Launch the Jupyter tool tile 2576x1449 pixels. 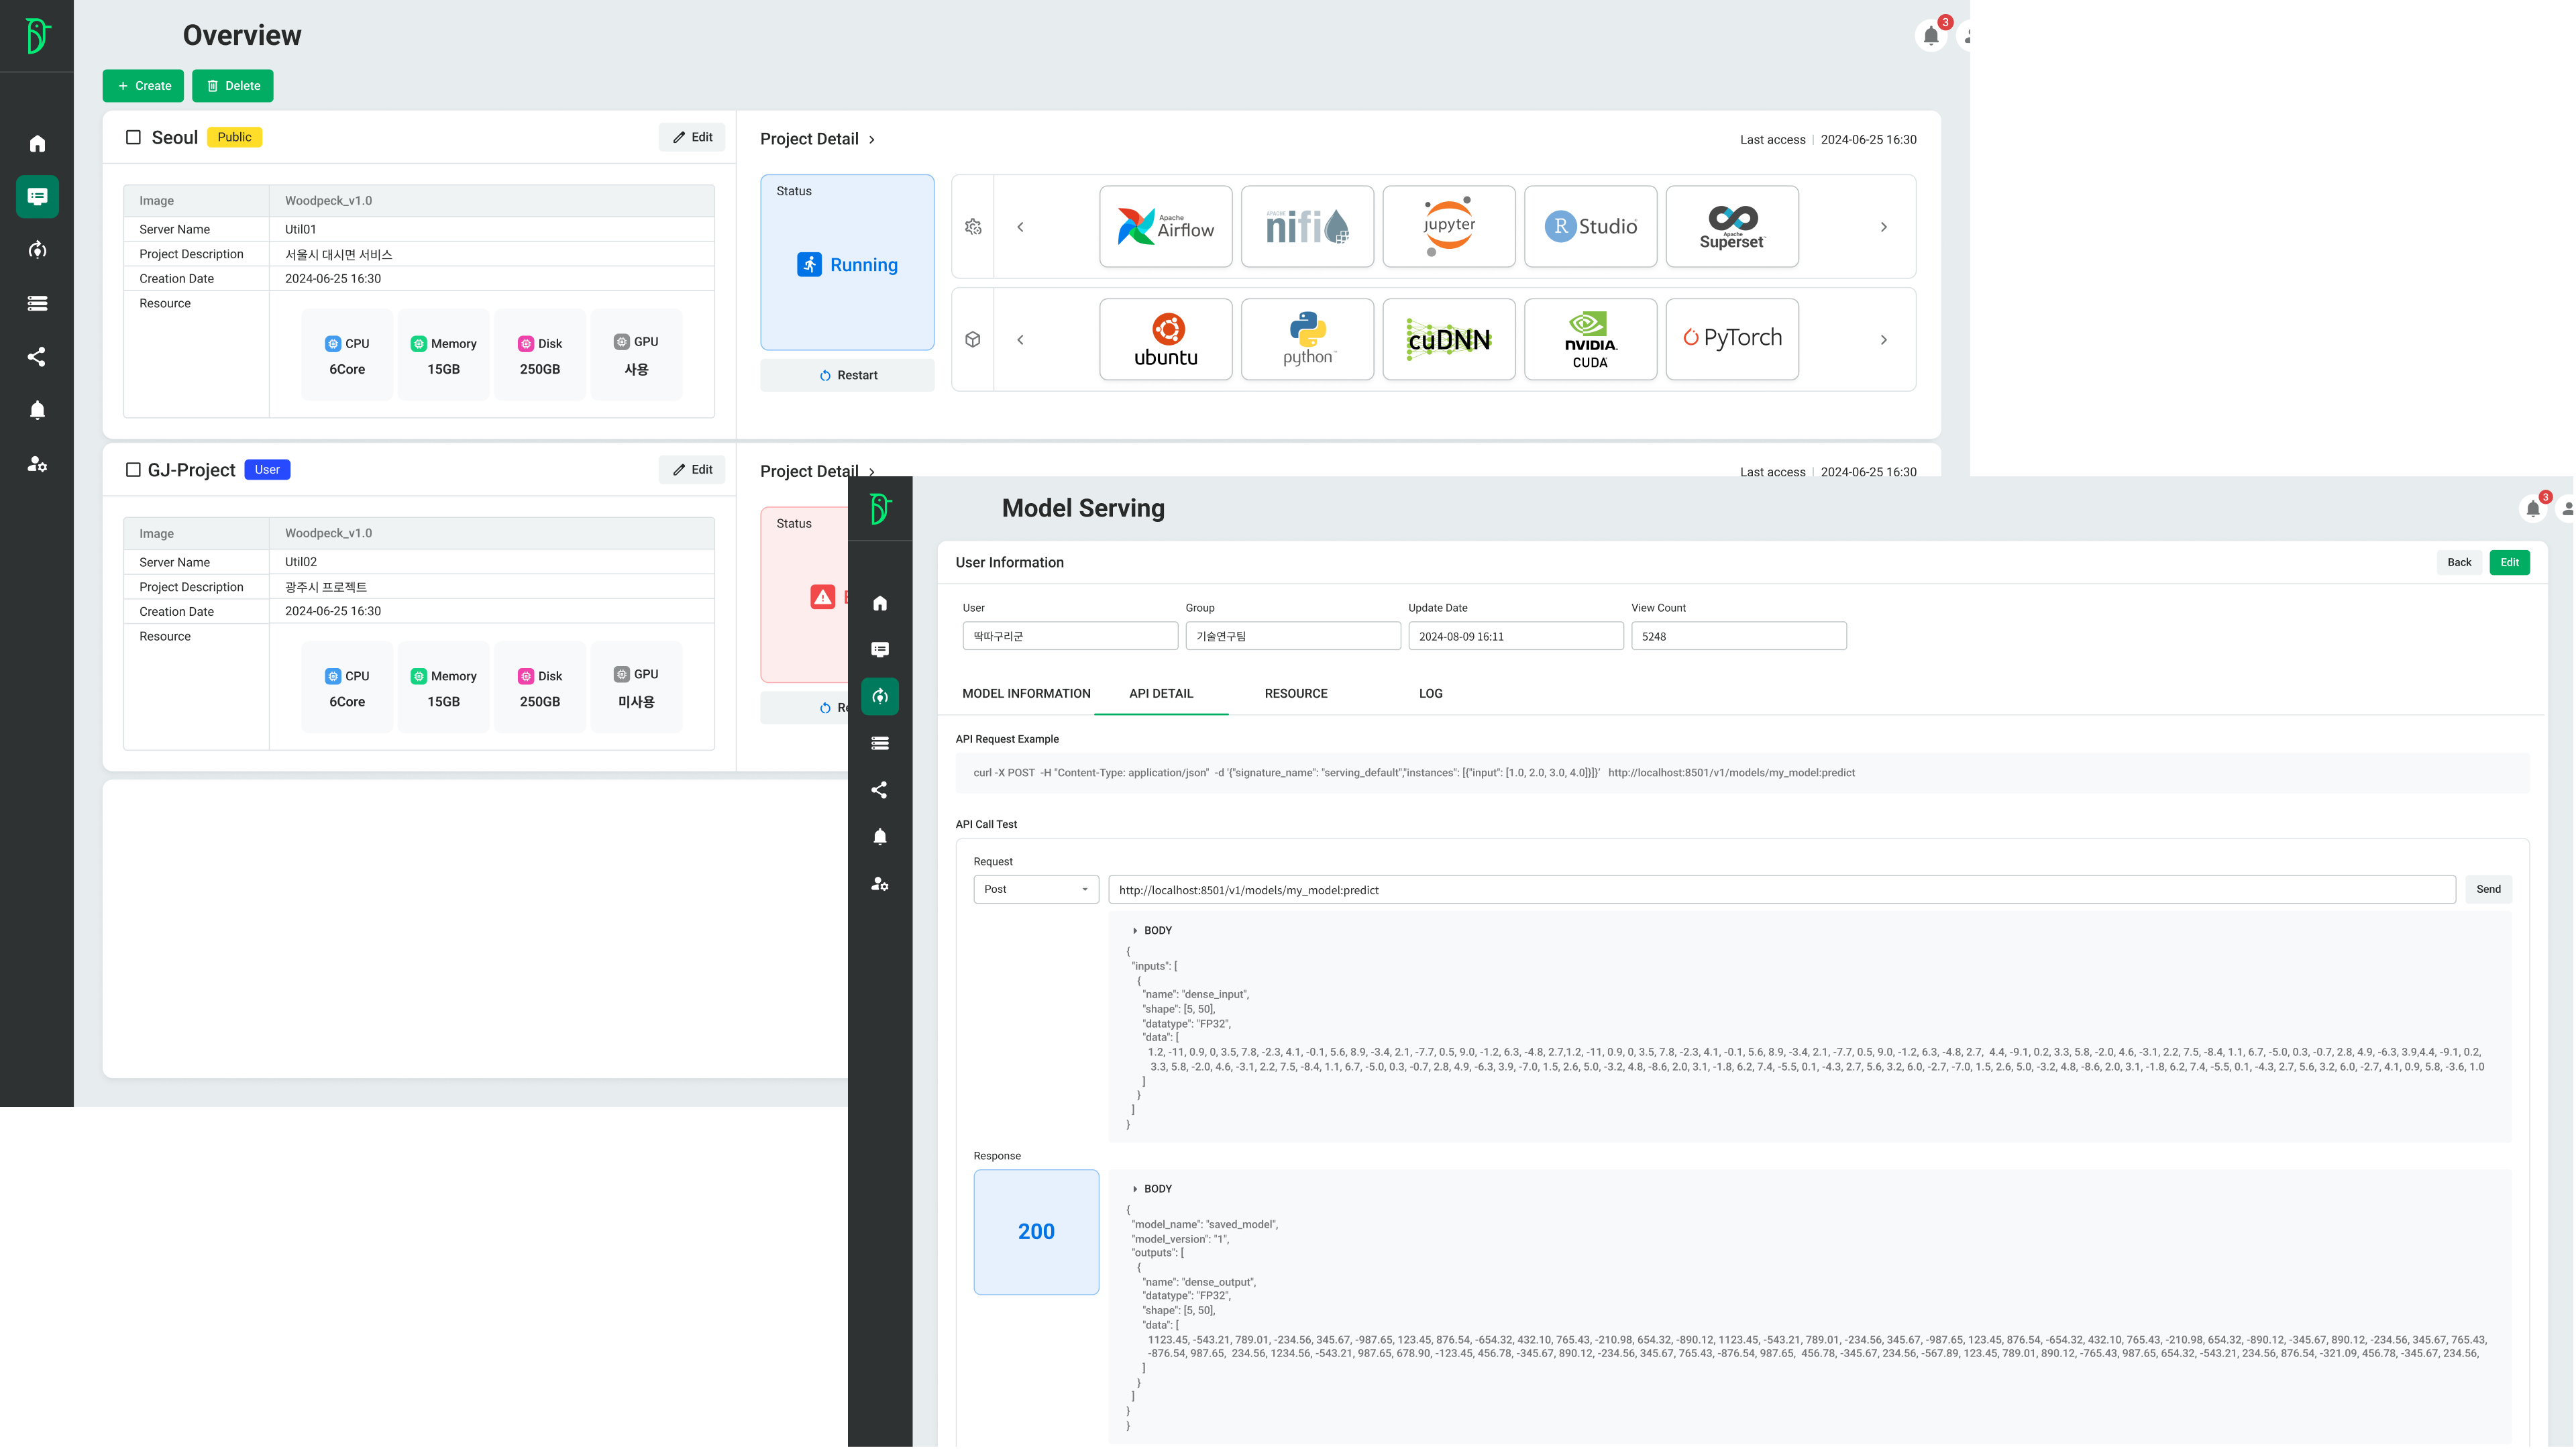click(1448, 227)
